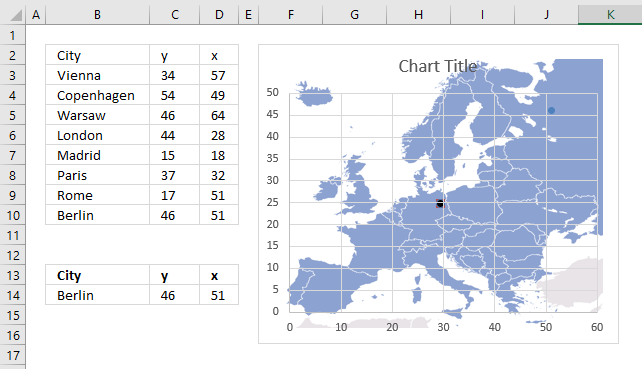Select the cell containing Madrid
642x369 pixels.
point(97,155)
